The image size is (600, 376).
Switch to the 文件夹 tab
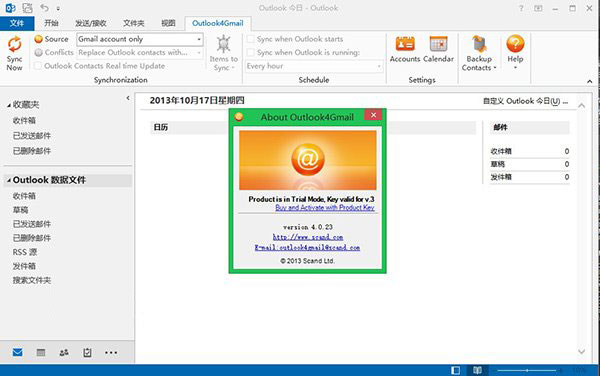tap(134, 23)
